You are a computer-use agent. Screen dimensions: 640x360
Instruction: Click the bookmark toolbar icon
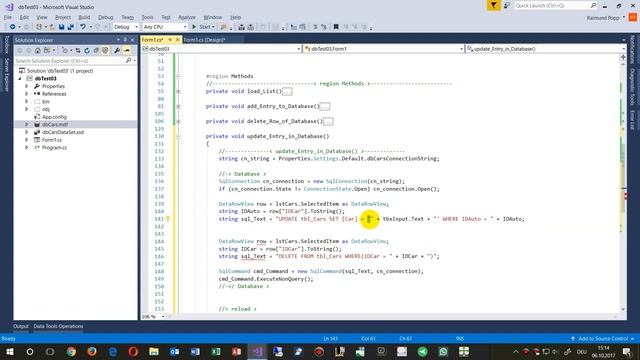[336, 27]
